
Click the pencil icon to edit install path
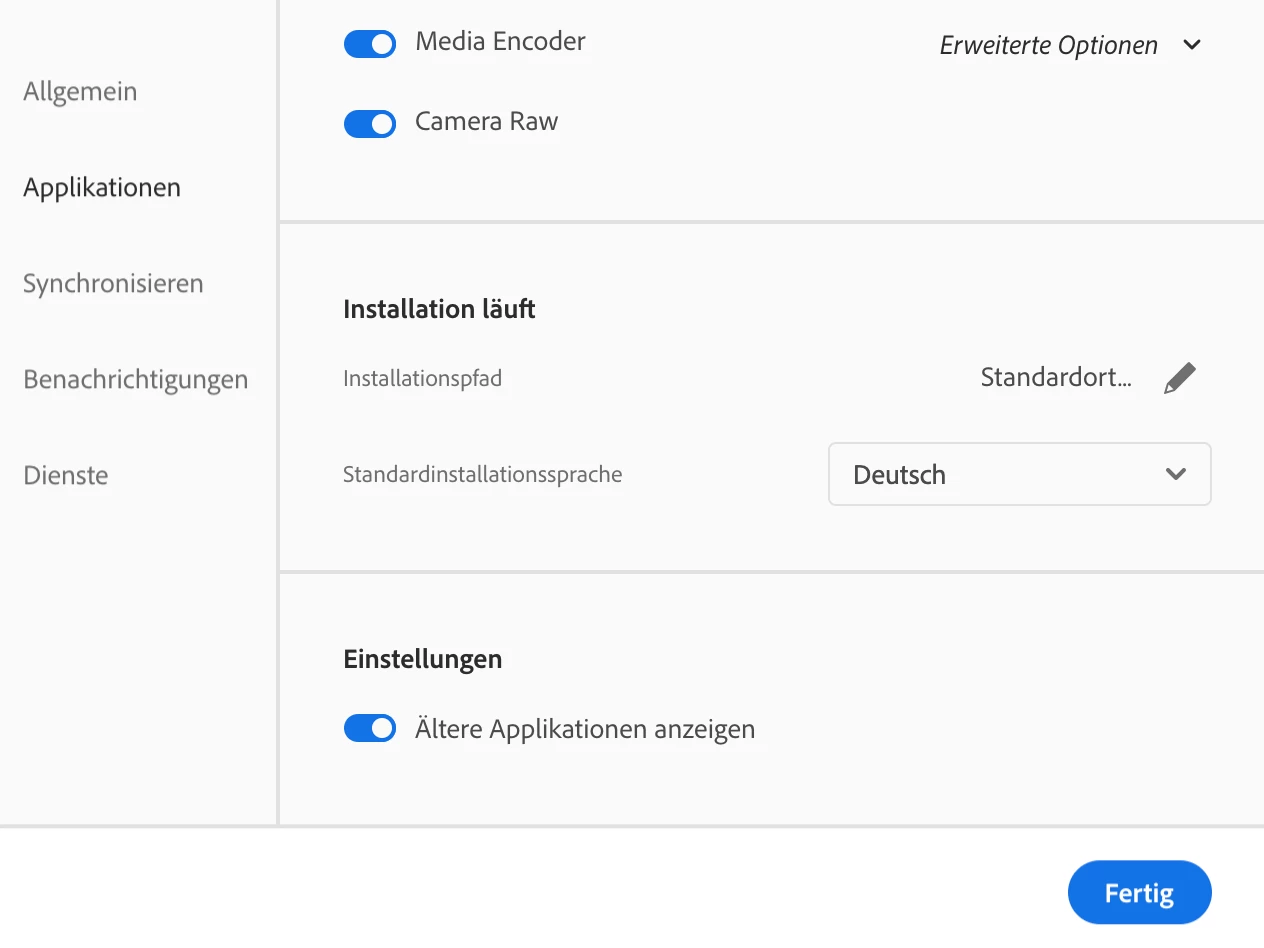pos(1180,378)
